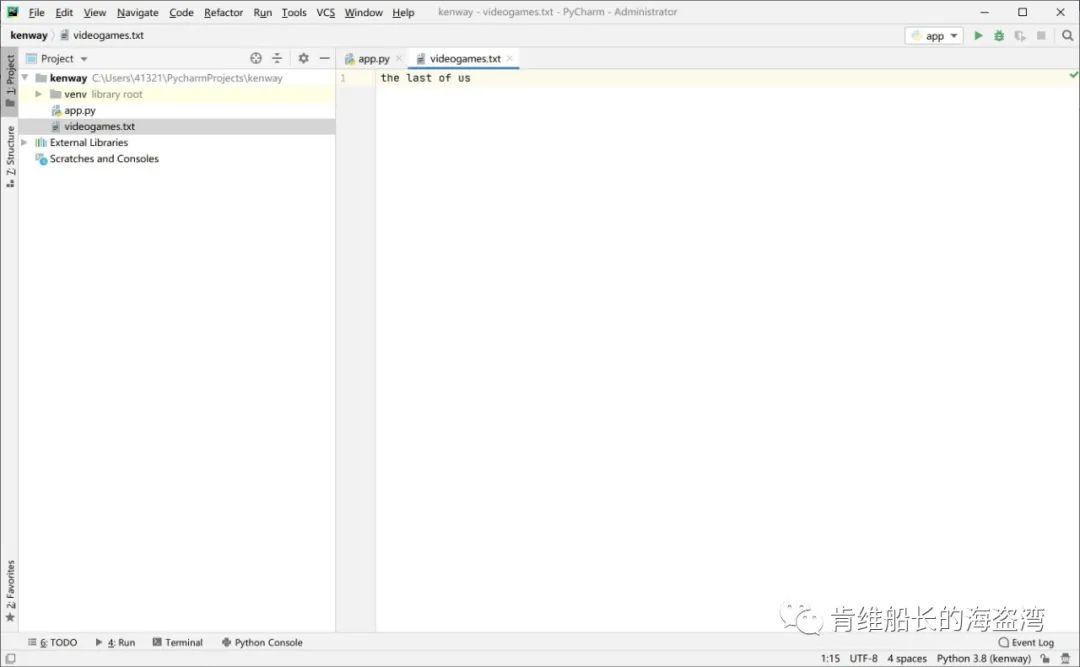This screenshot has width=1080, height=667.
Task: Open the Python 3.8 (kenway) interpreter selector
Action: point(984,659)
